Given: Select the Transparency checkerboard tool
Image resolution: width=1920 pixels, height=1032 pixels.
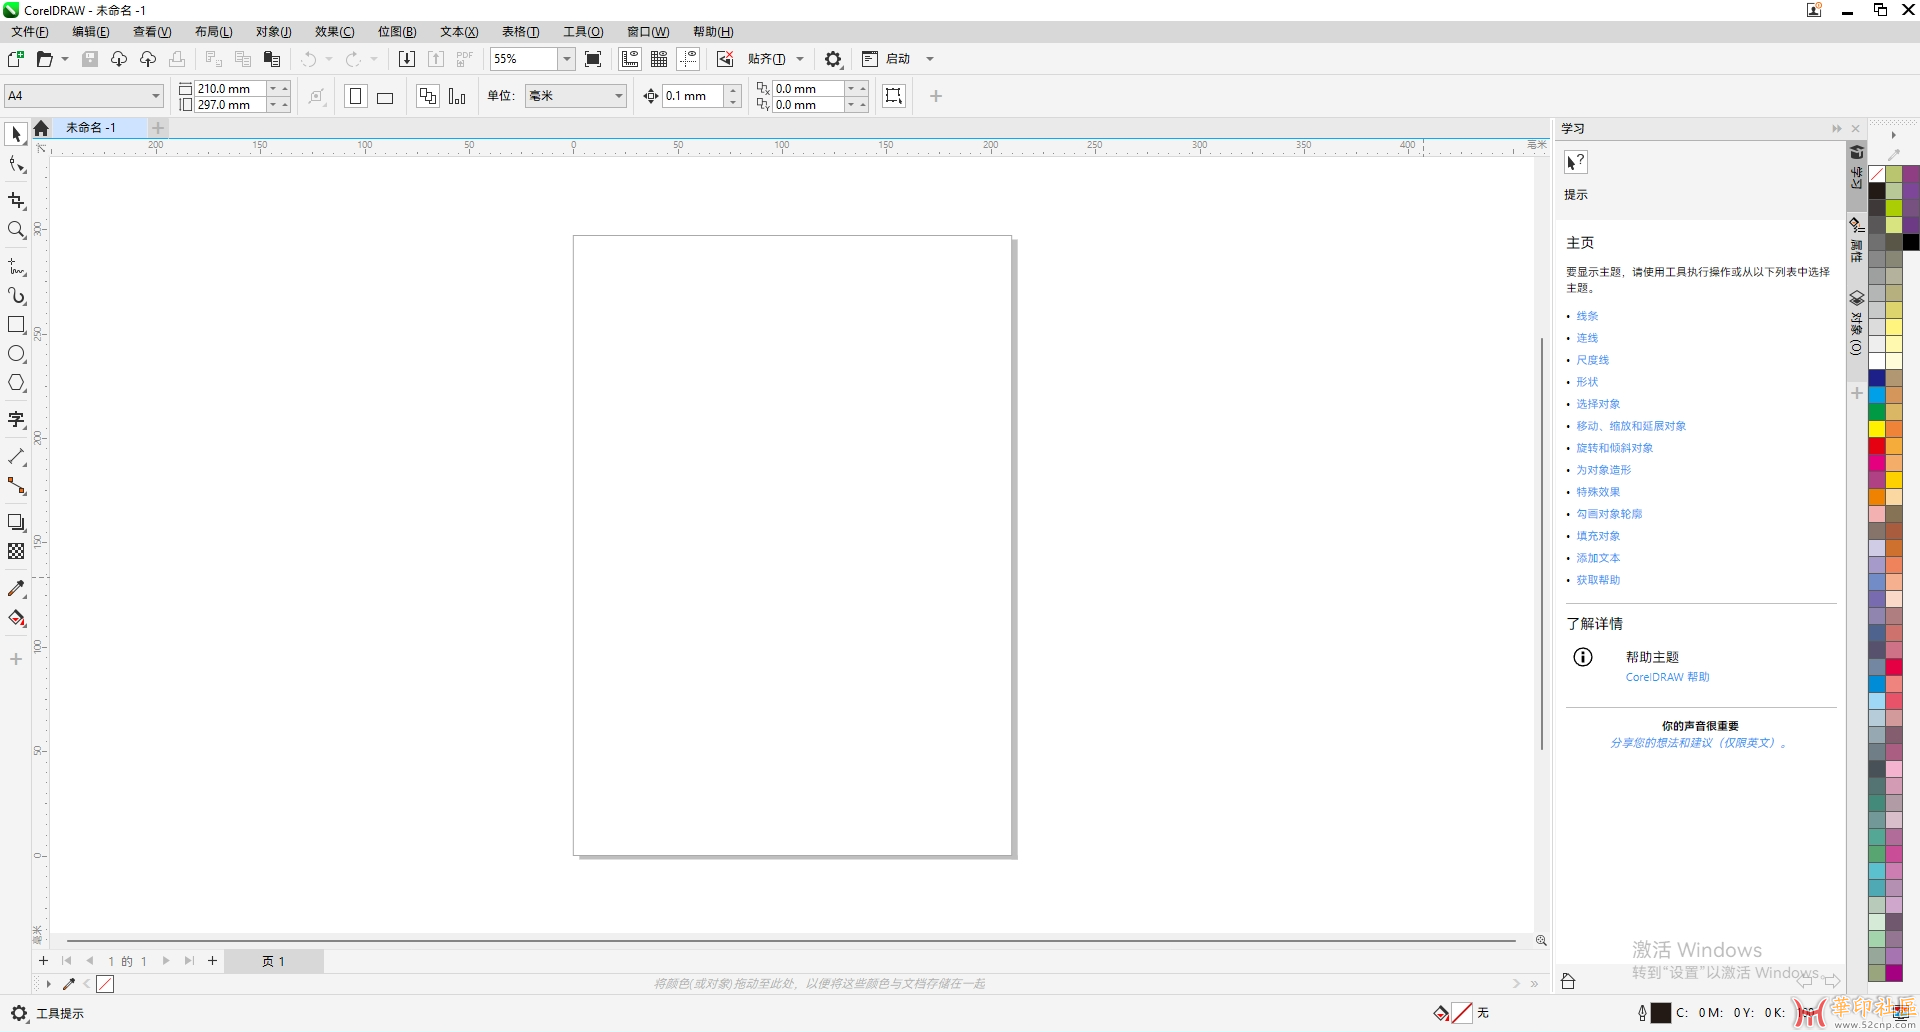Looking at the screenshot, I should [x=16, y=552].
